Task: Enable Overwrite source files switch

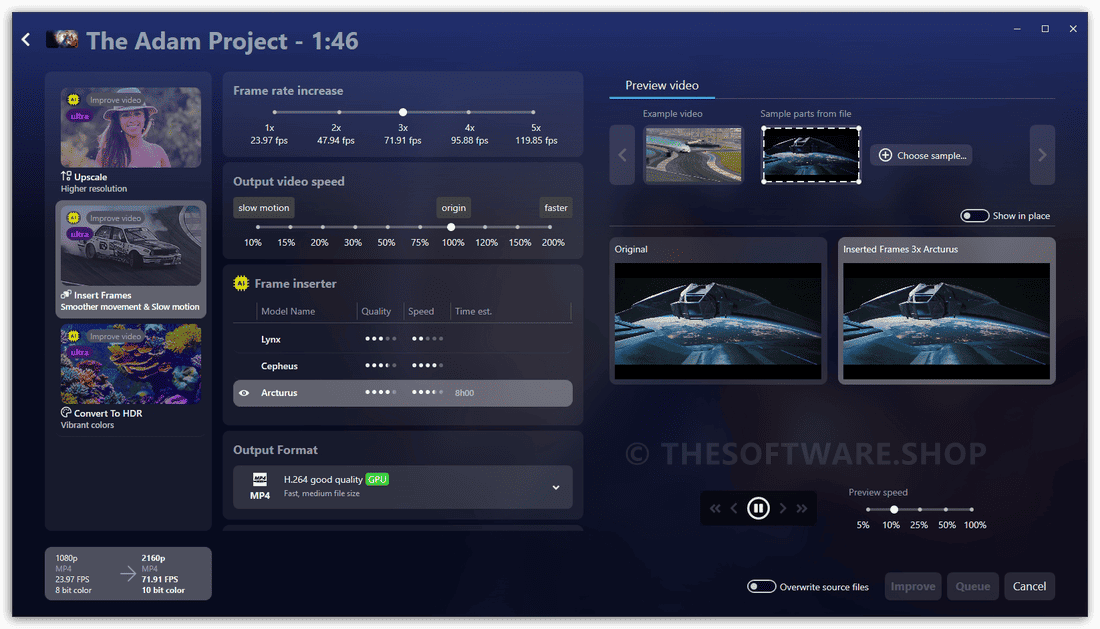Action: 761,586
